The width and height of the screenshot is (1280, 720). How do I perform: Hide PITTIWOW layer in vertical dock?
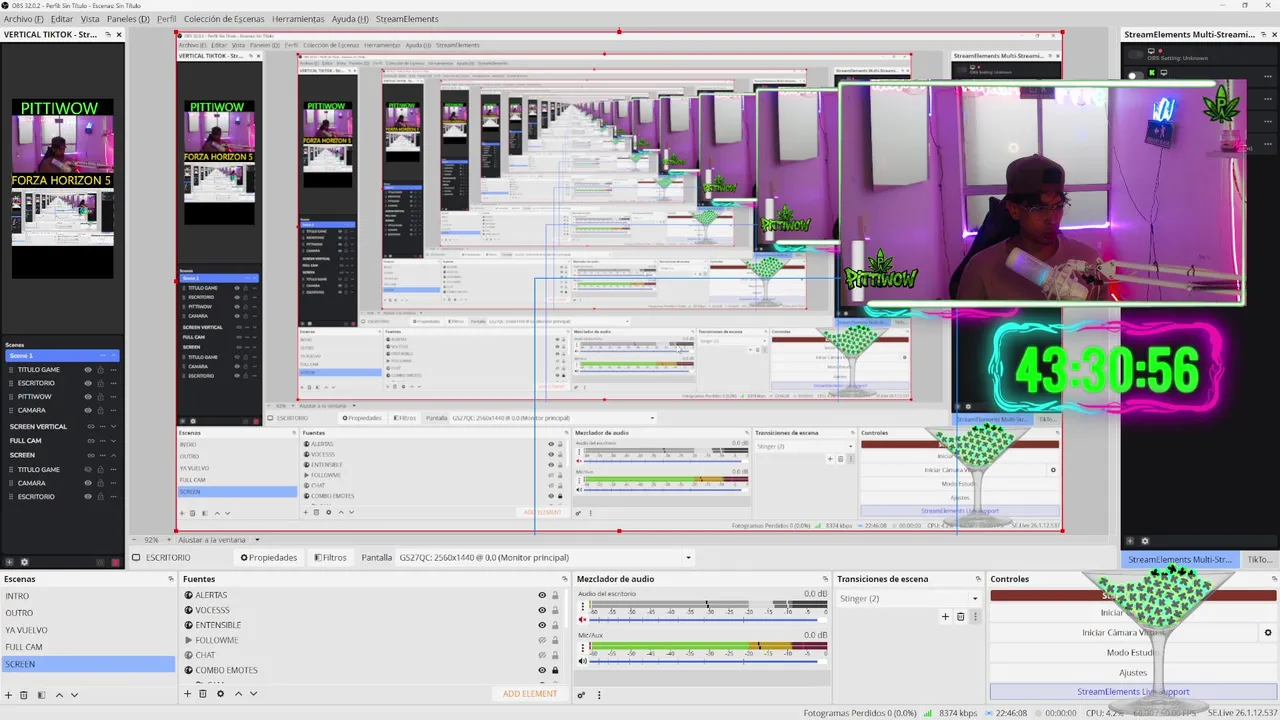pos(88,397)
